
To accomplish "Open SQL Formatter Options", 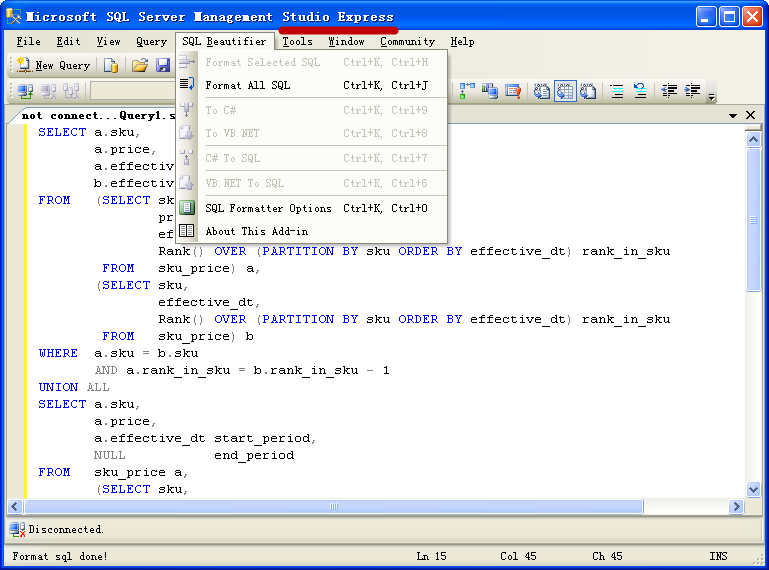I will [x=312, y=208].
